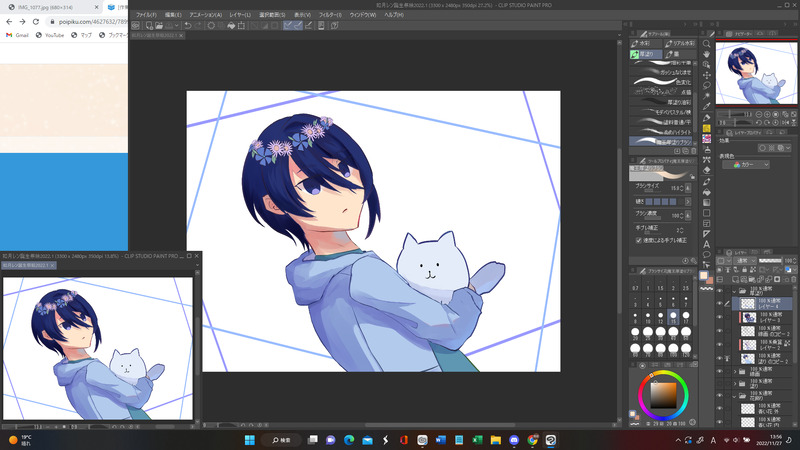This screenshot has width=800, height=450.
Task: Select brush size preset 20
Action: point(635,333)
